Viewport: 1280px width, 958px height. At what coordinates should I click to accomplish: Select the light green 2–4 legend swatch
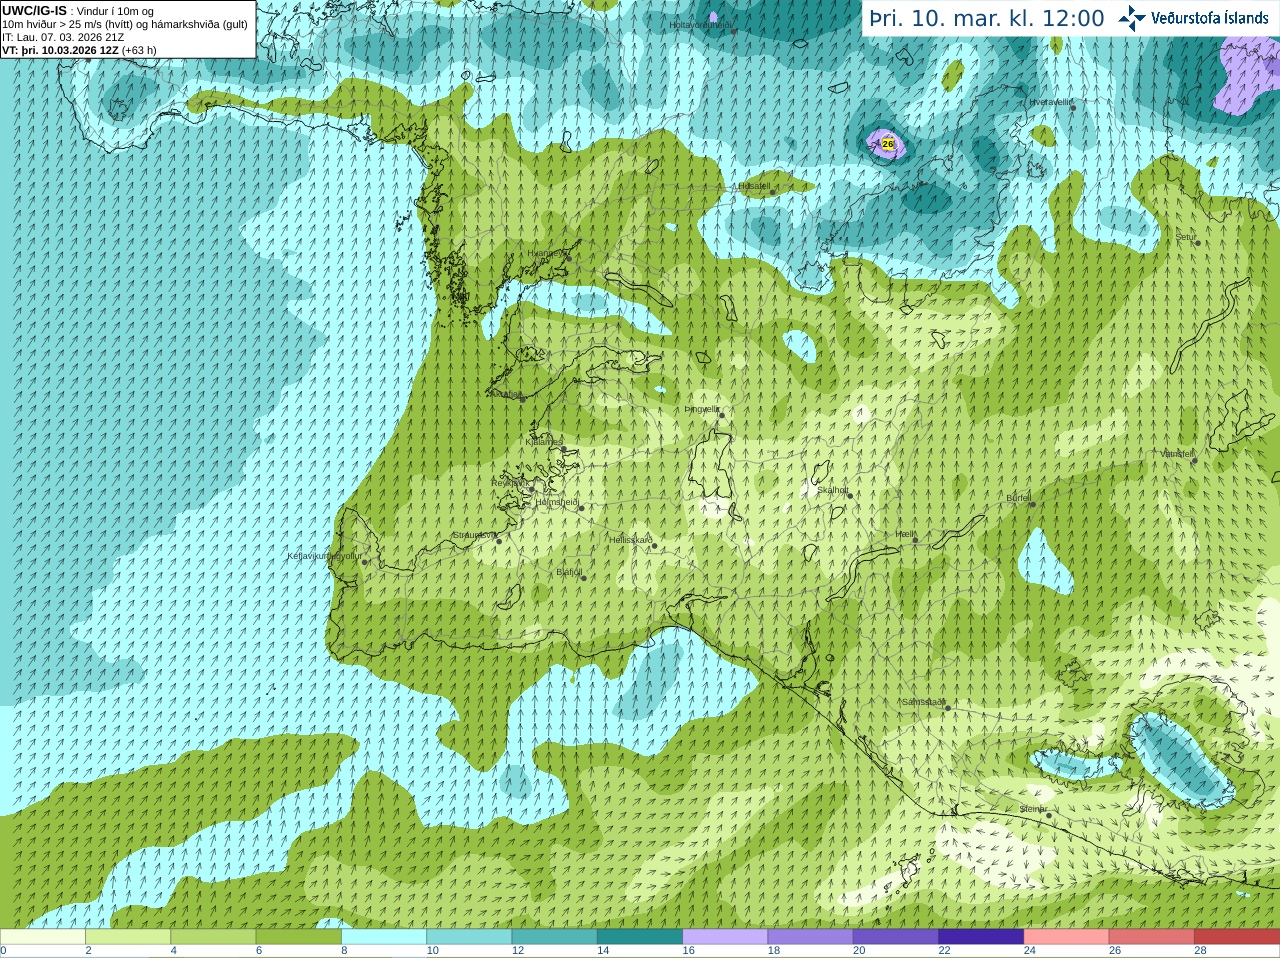[128, 937]
